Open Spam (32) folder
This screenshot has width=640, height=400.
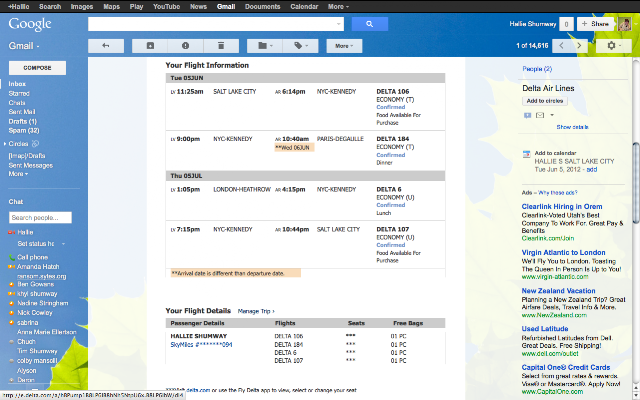pyautogui.click(x=24, y=131)
